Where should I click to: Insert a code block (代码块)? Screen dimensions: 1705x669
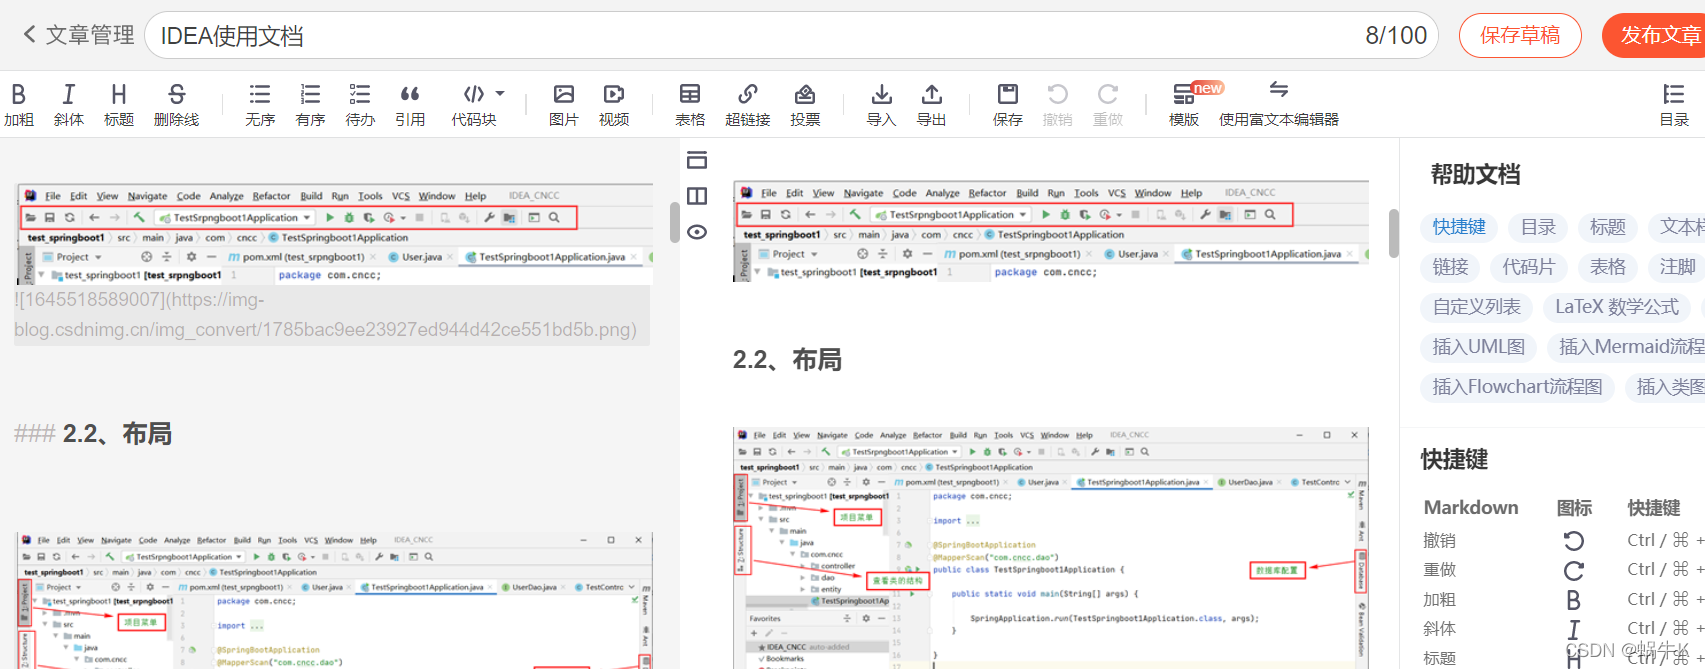click(x=474, y=105)
